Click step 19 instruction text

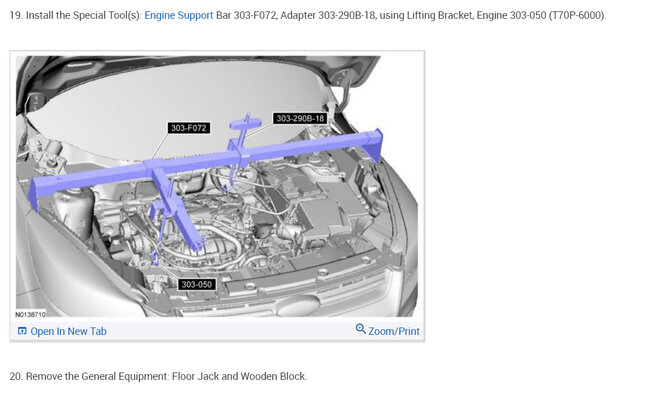pyautogui.click(x=308, y=15)
